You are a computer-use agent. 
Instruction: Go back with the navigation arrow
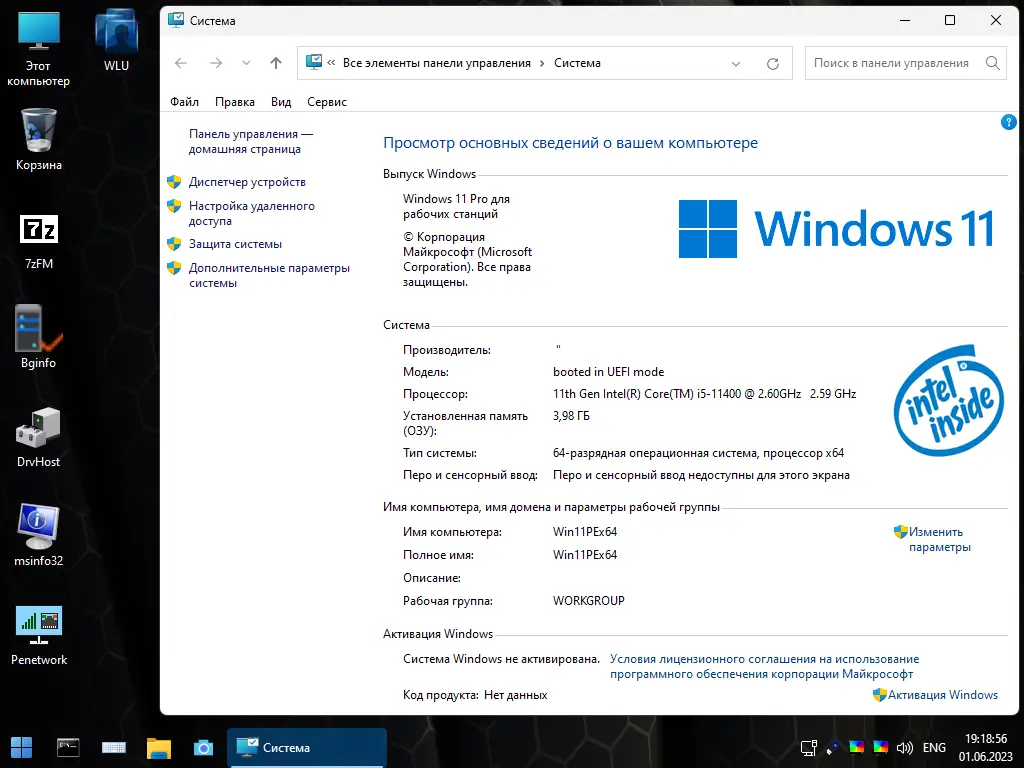(x=181, y=63)
